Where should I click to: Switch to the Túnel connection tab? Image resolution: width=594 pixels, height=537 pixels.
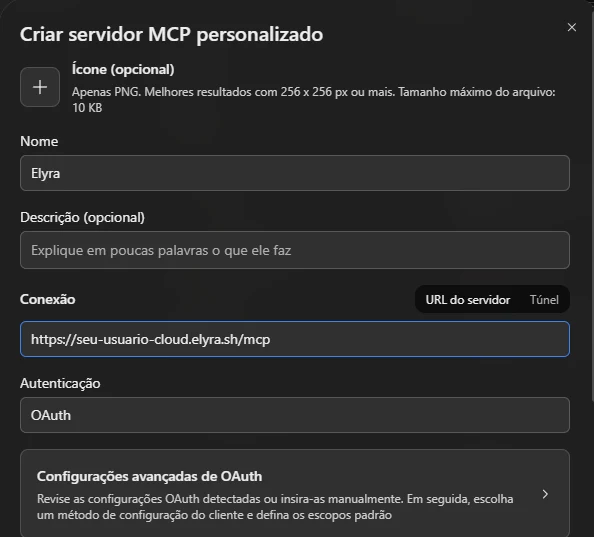544,300
